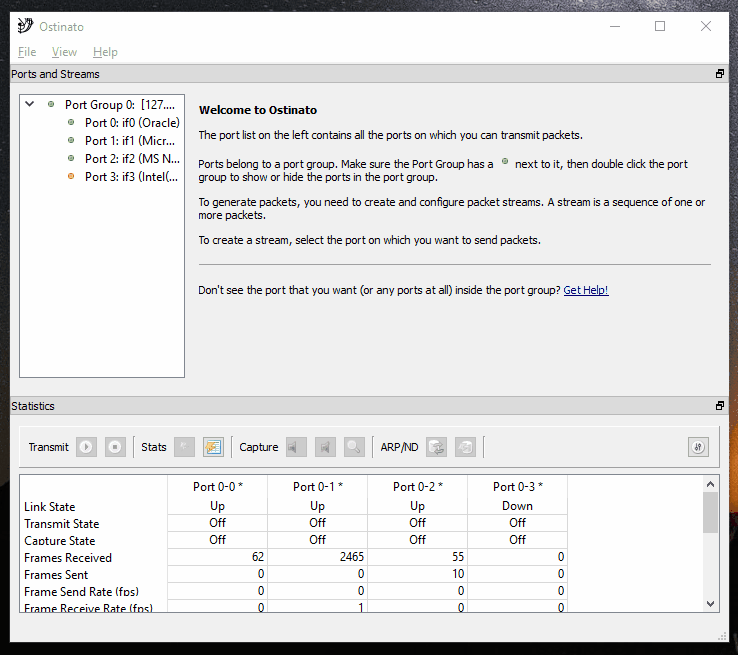Select the Port 0-1 column header

pyautogui.click(x=318, y=487)
